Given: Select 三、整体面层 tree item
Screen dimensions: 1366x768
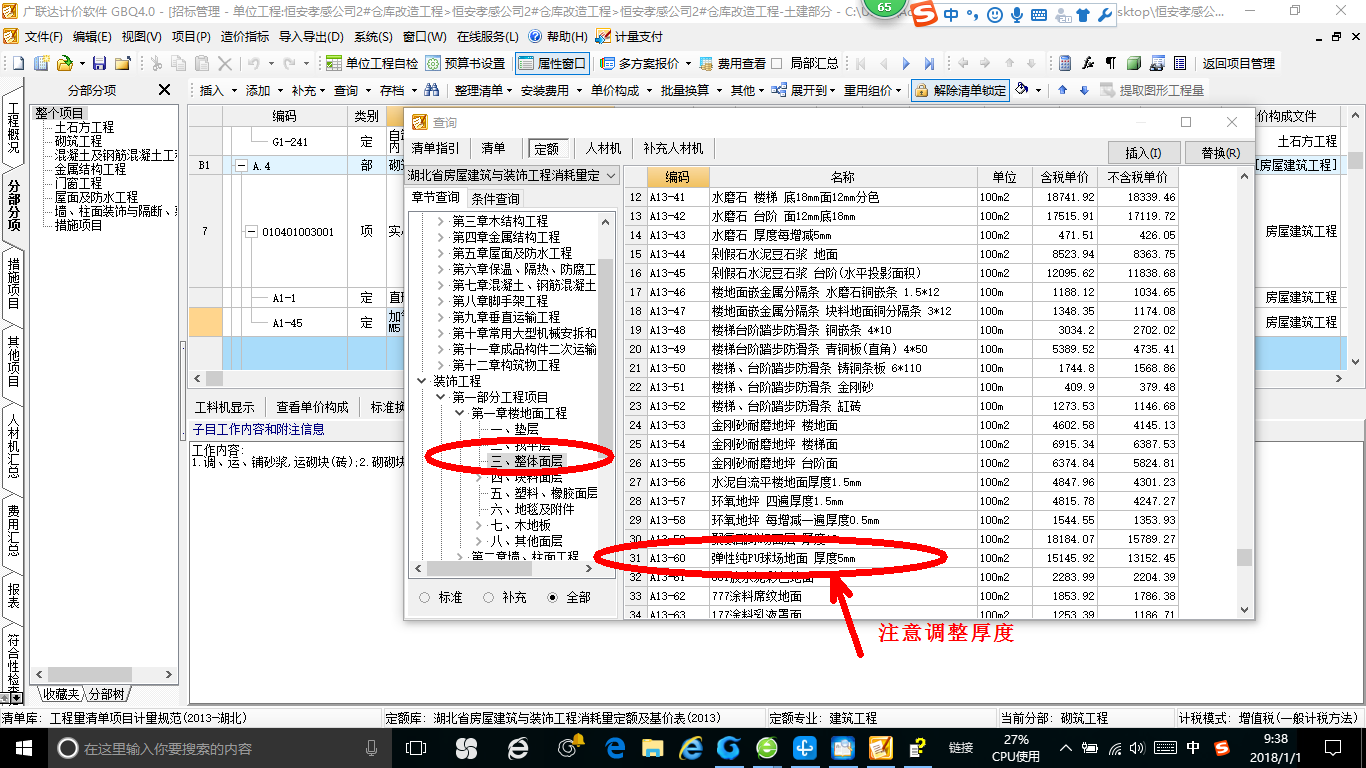Looking at the screenshot, I should click(526, 461).
